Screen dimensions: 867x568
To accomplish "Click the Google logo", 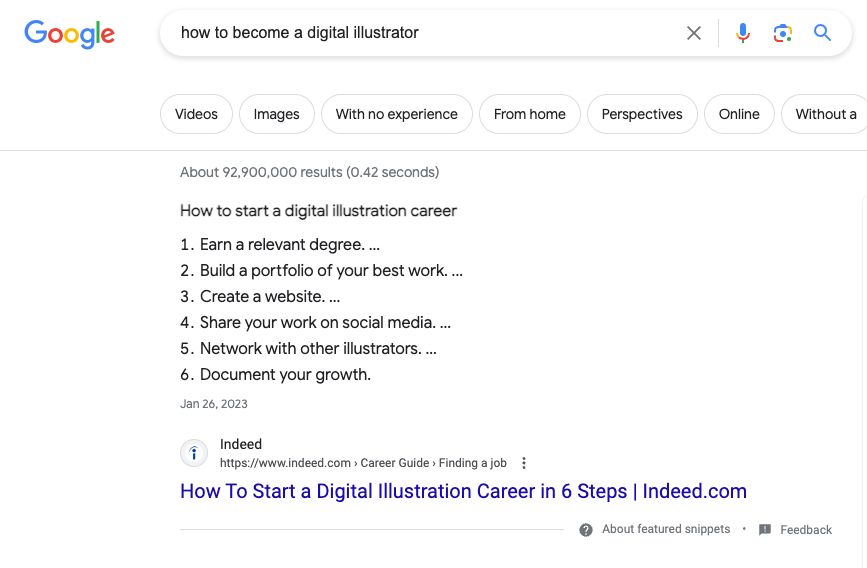I will pyautogui.click(x=70, y=34).
